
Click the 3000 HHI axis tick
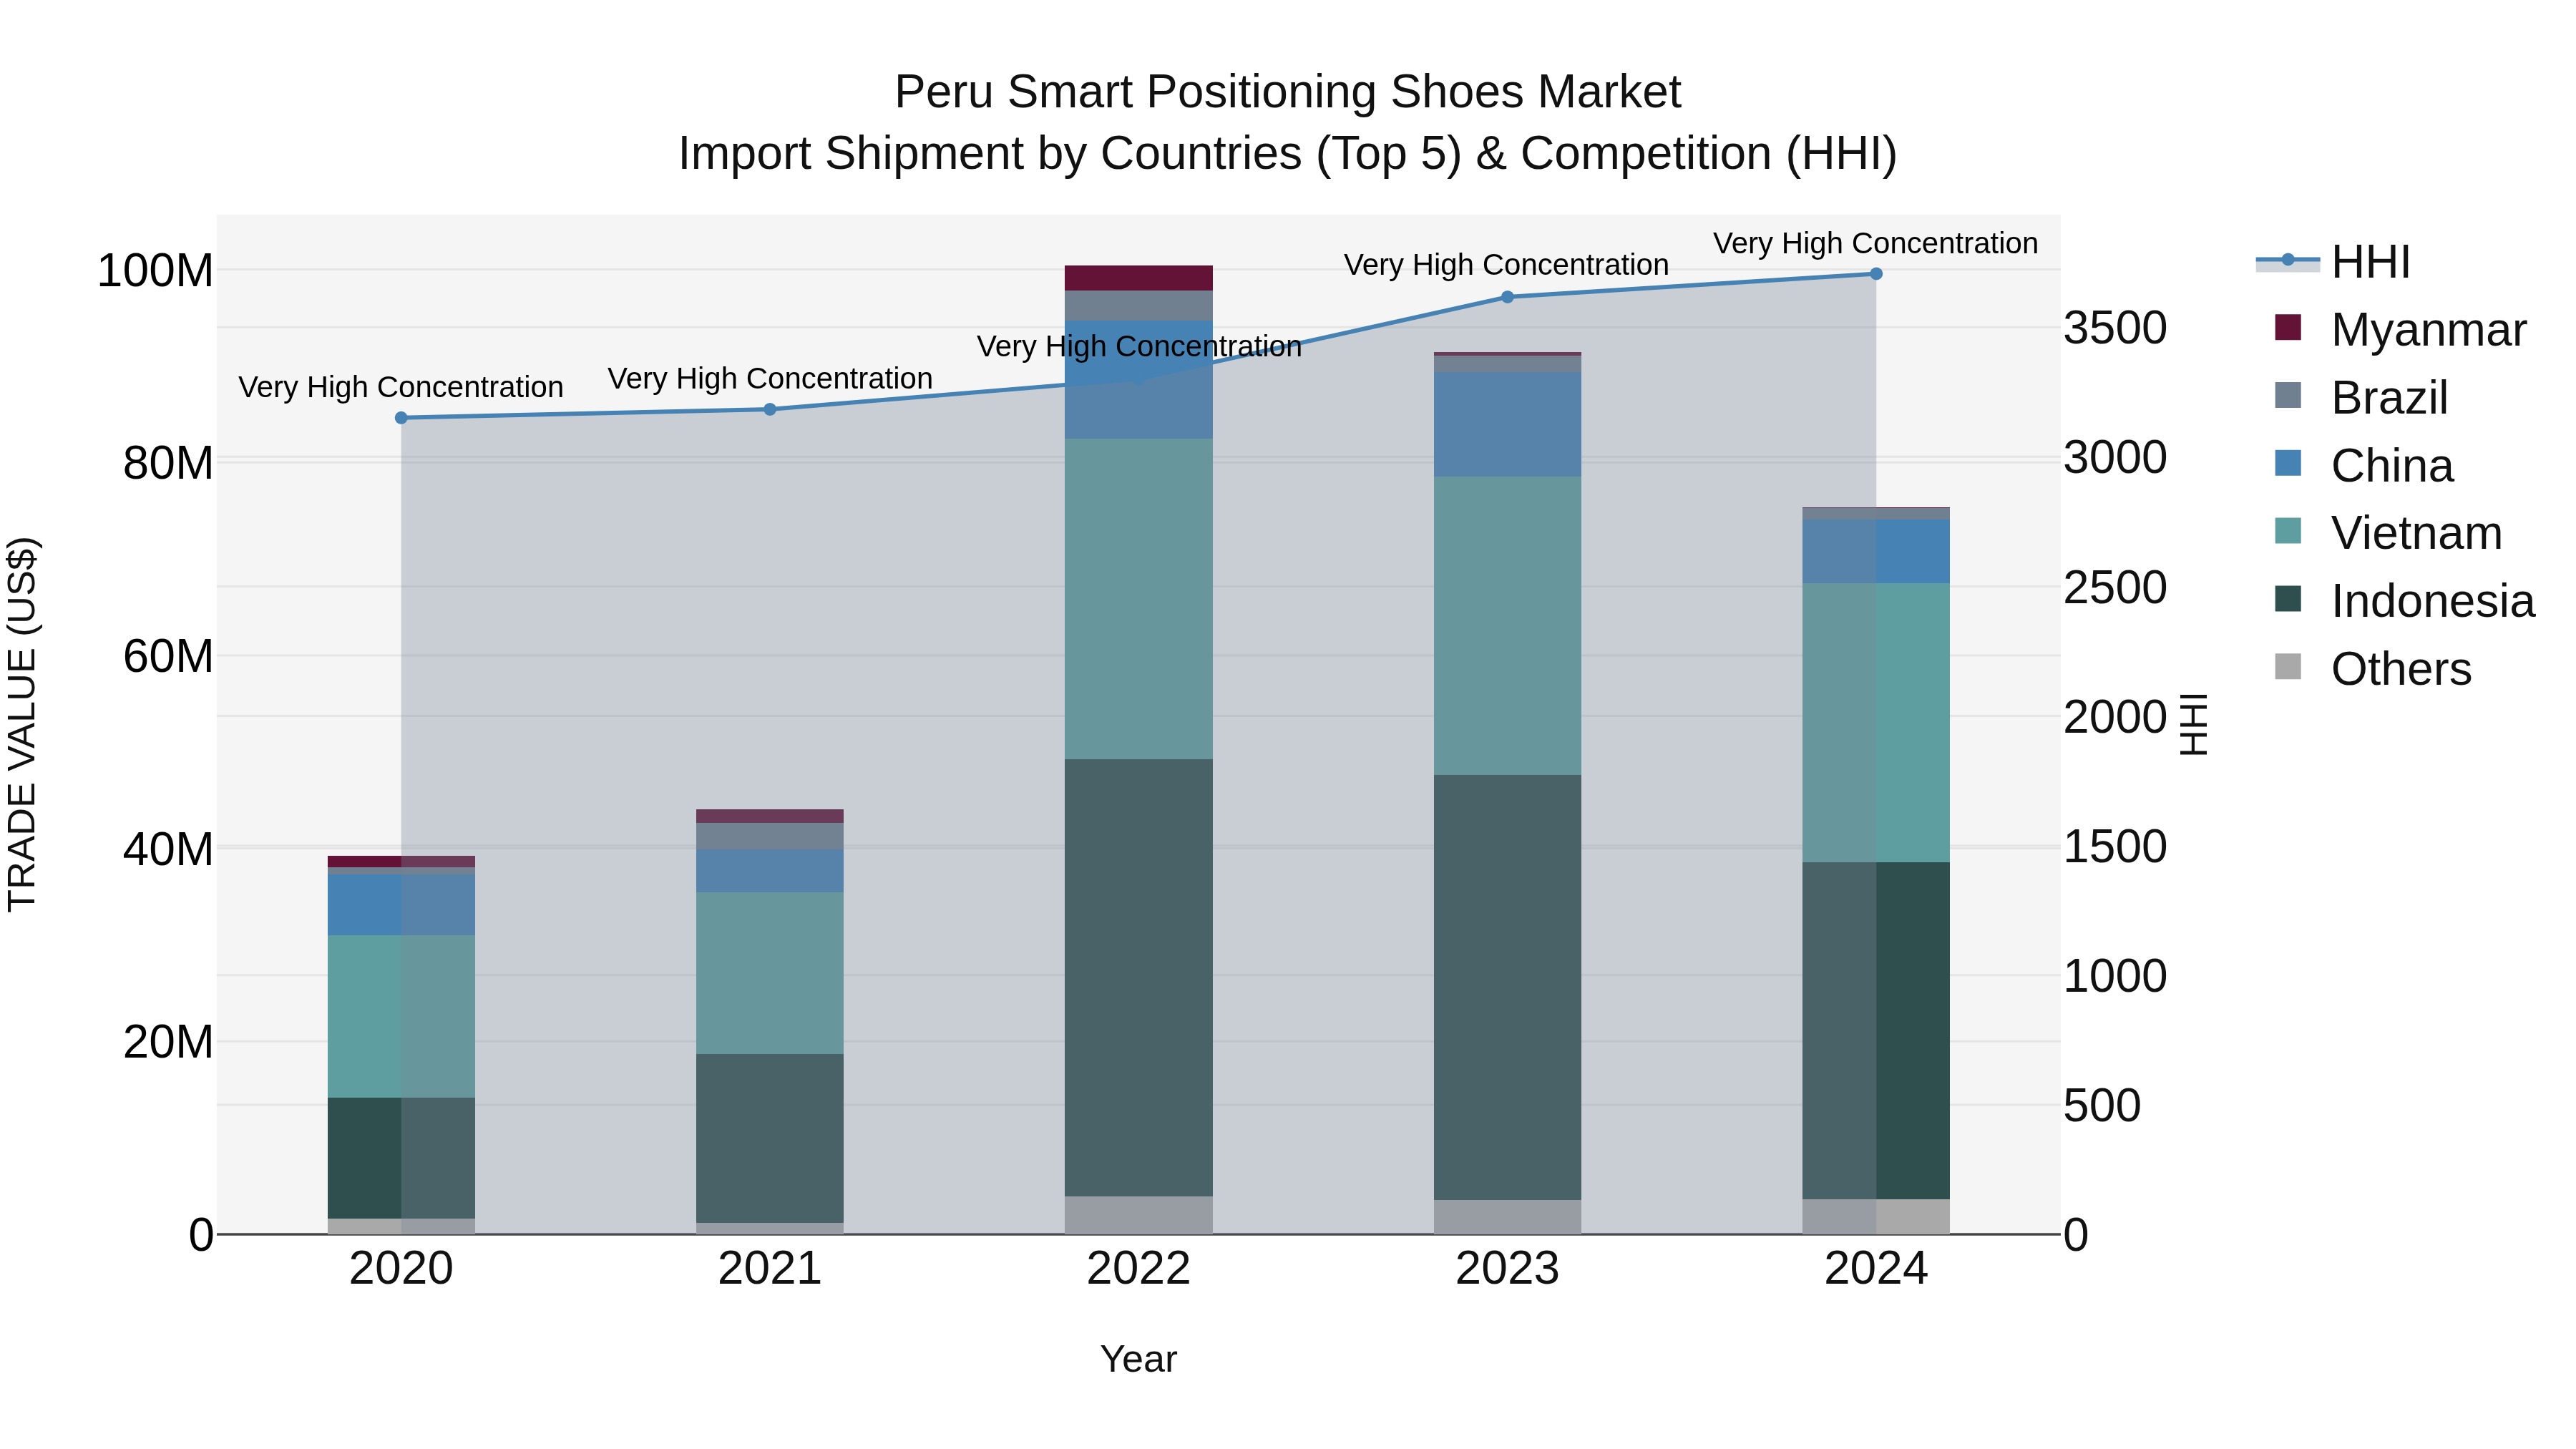[x=2116, y=458]
